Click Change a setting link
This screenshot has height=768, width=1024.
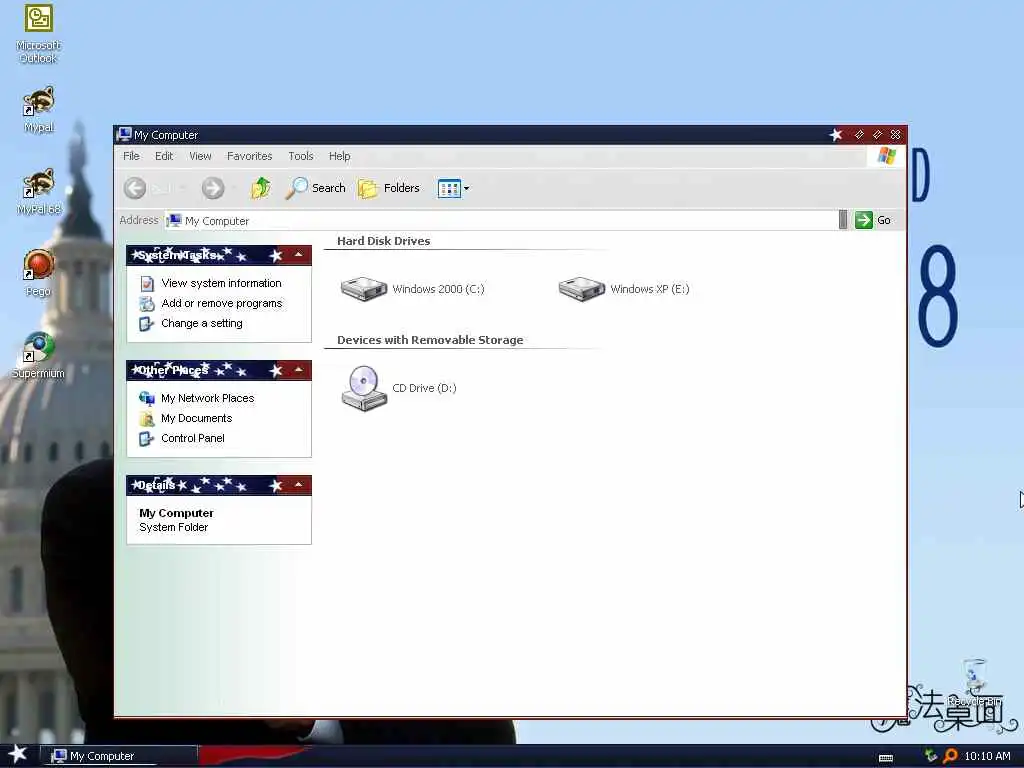click(202, 323)
